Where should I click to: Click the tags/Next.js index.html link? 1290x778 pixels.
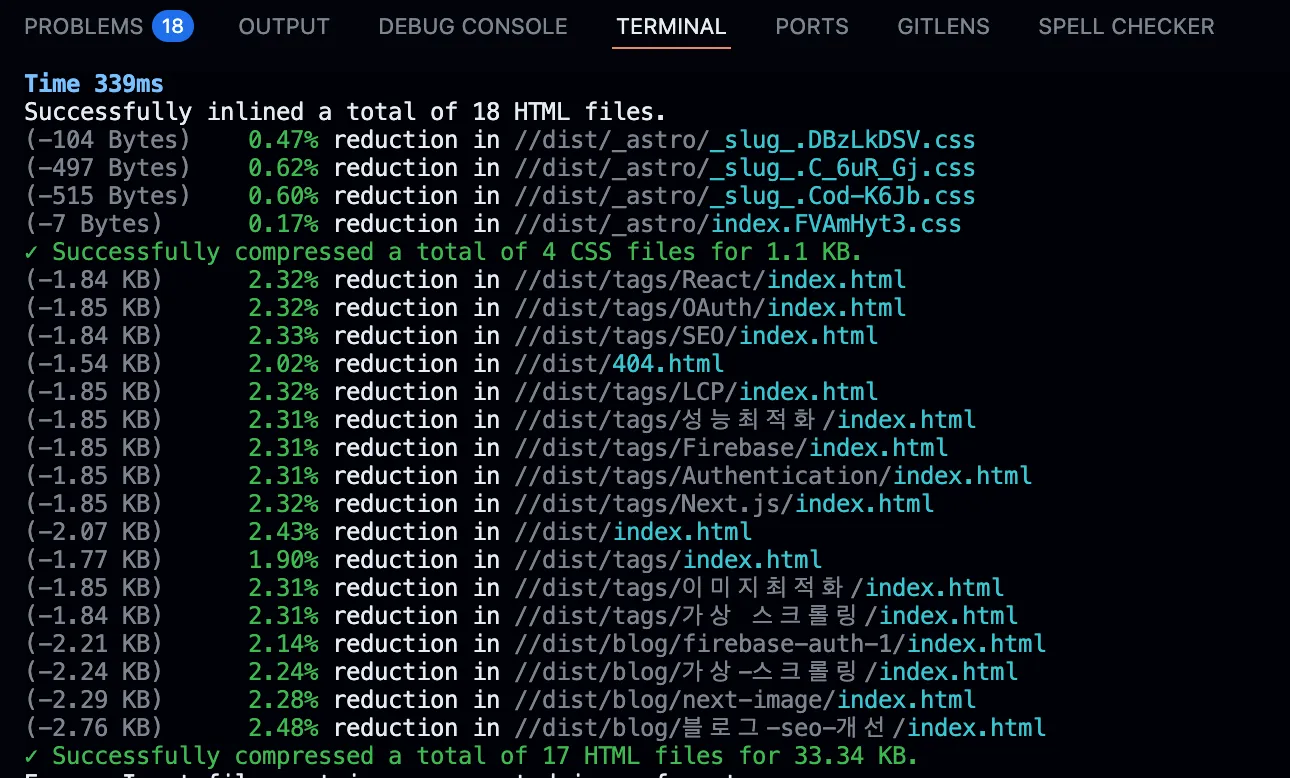(x=864, y=504)
